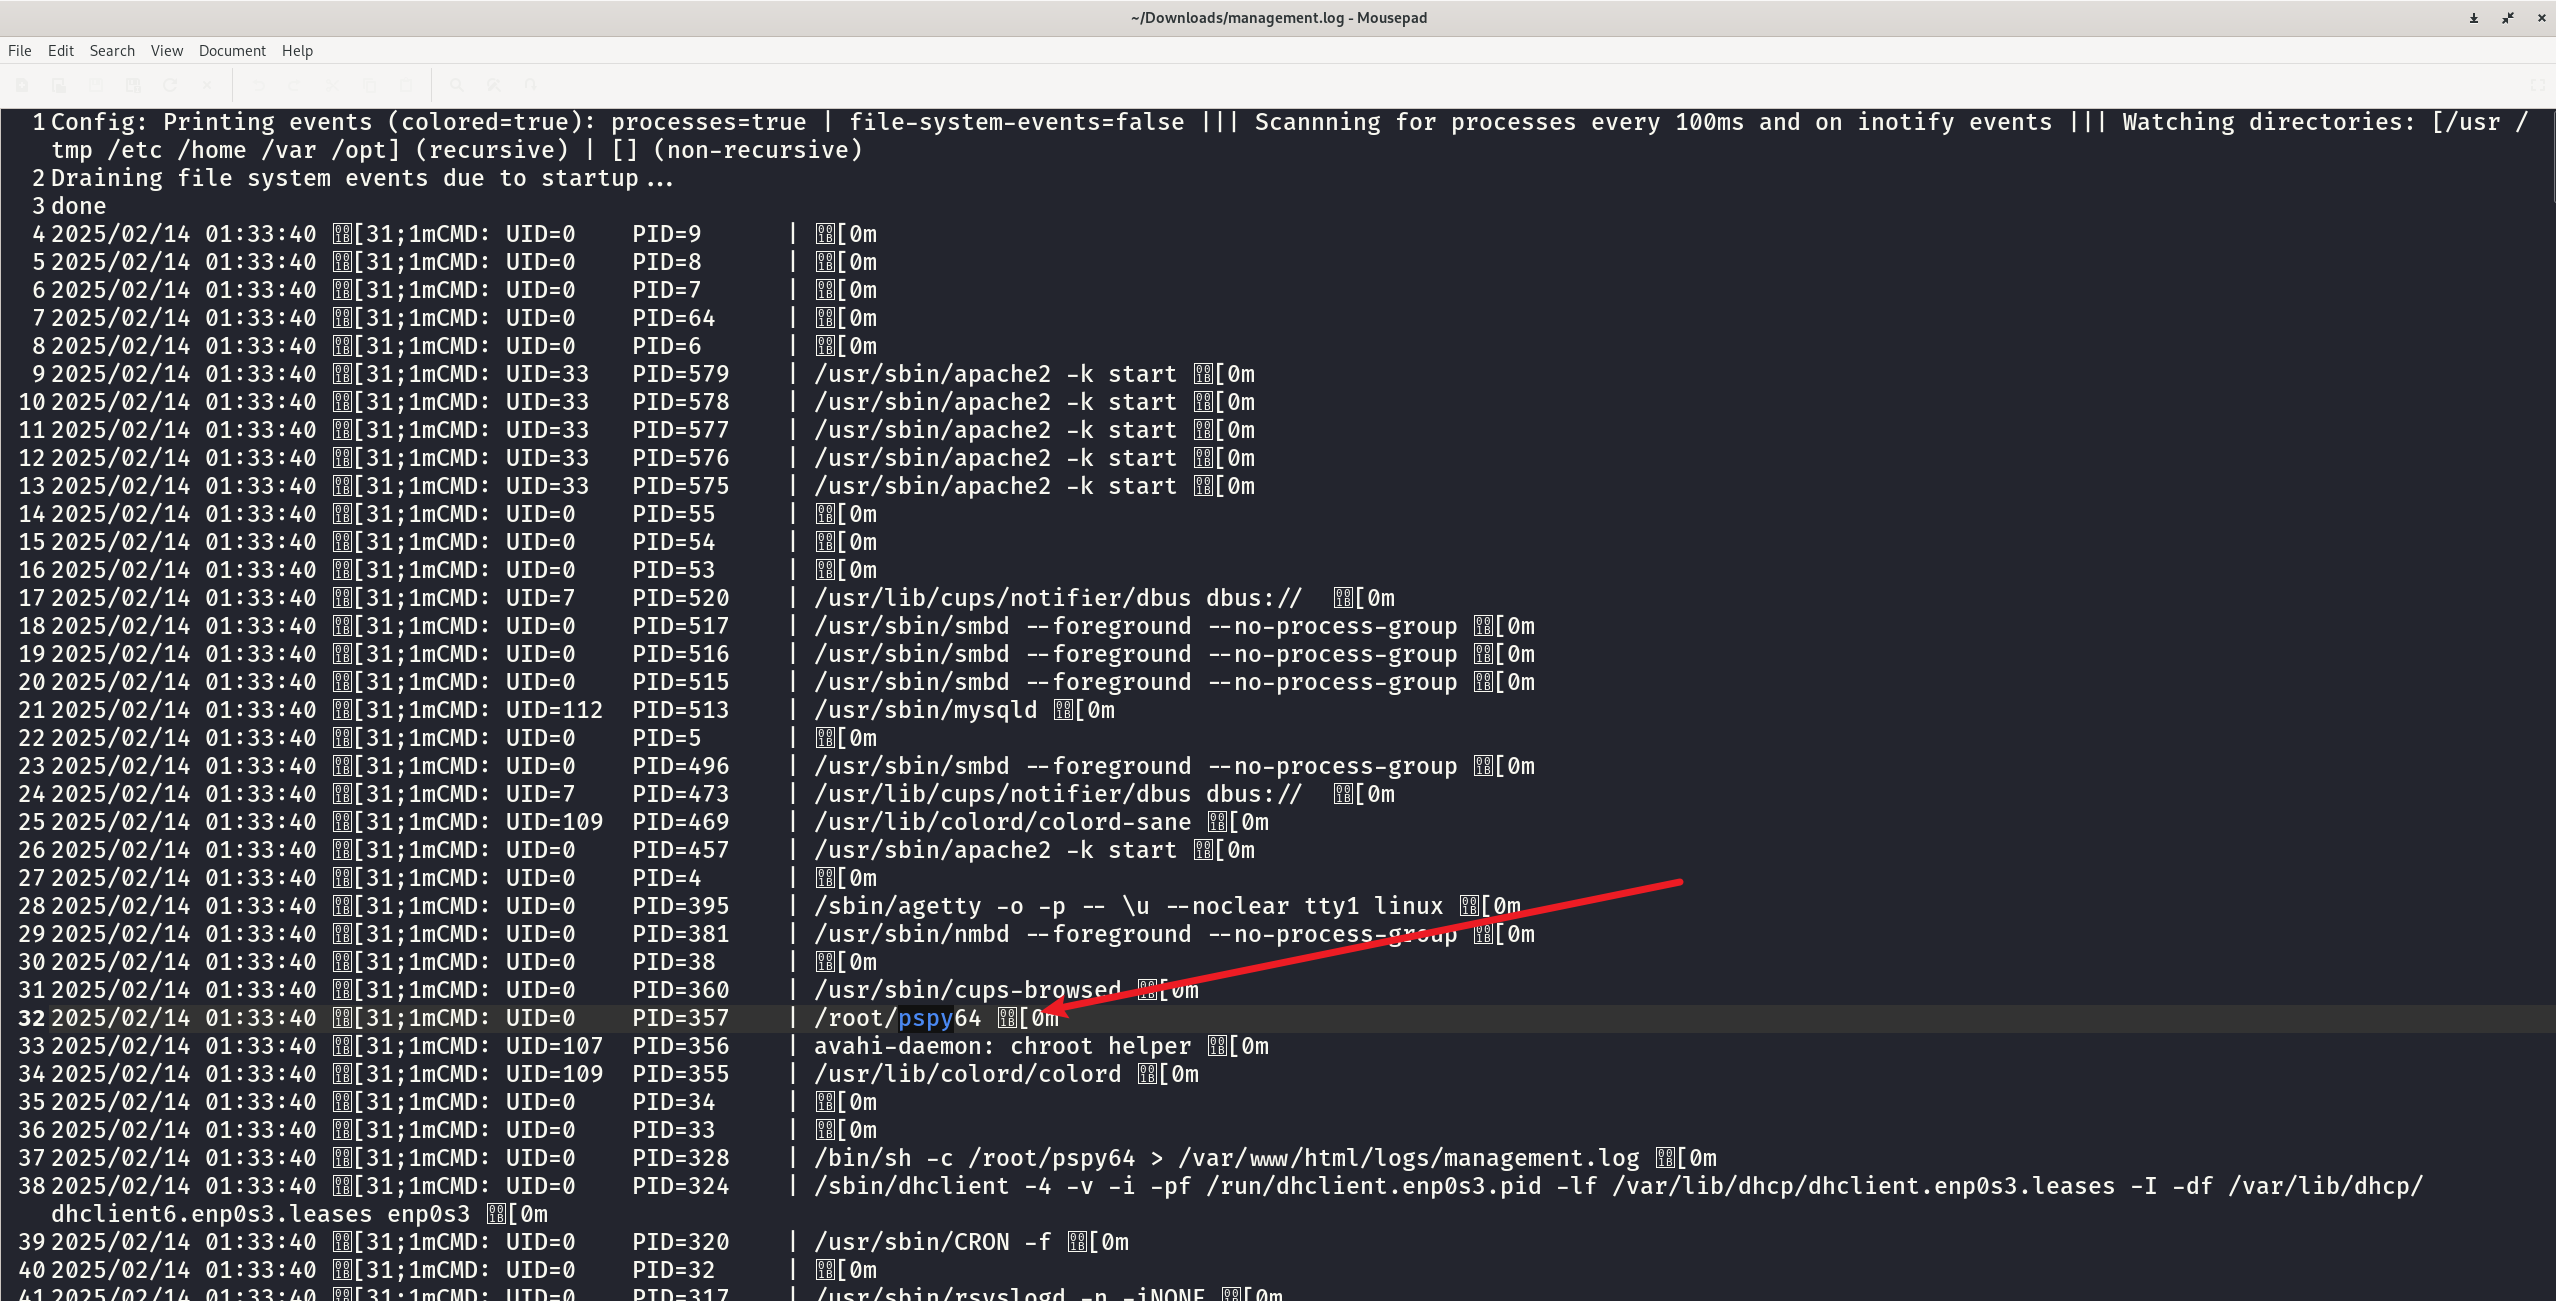Click the Open file toolbar icon

click(x=59, y=85)
